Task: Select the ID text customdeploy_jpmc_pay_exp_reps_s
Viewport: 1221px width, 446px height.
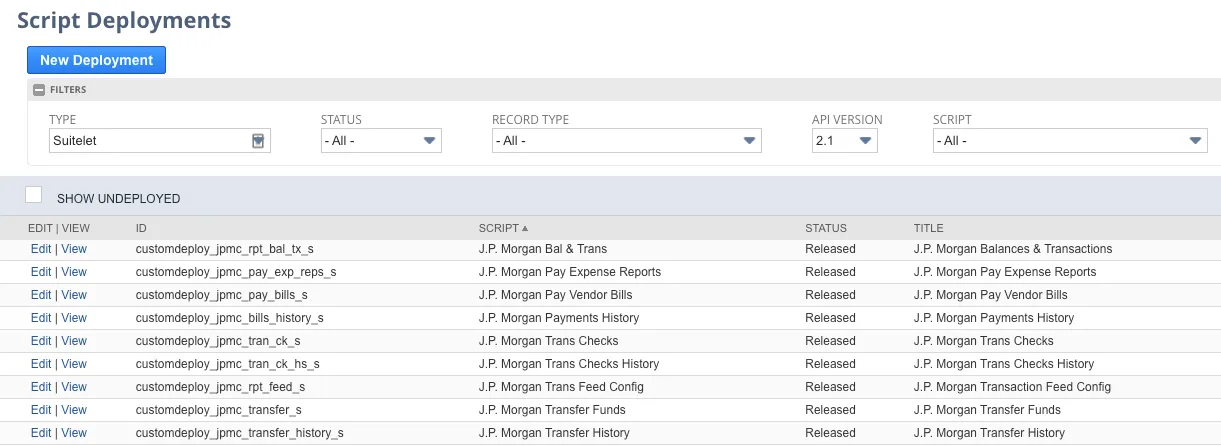Action: click(x=236, y=272)
